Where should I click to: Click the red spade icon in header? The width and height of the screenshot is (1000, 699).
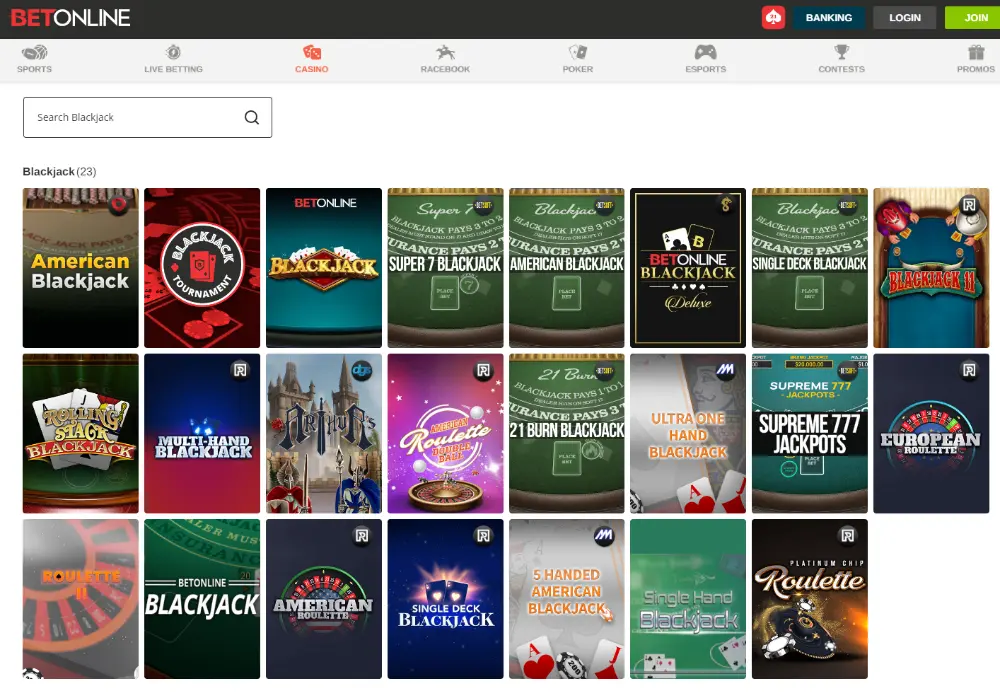773,18
